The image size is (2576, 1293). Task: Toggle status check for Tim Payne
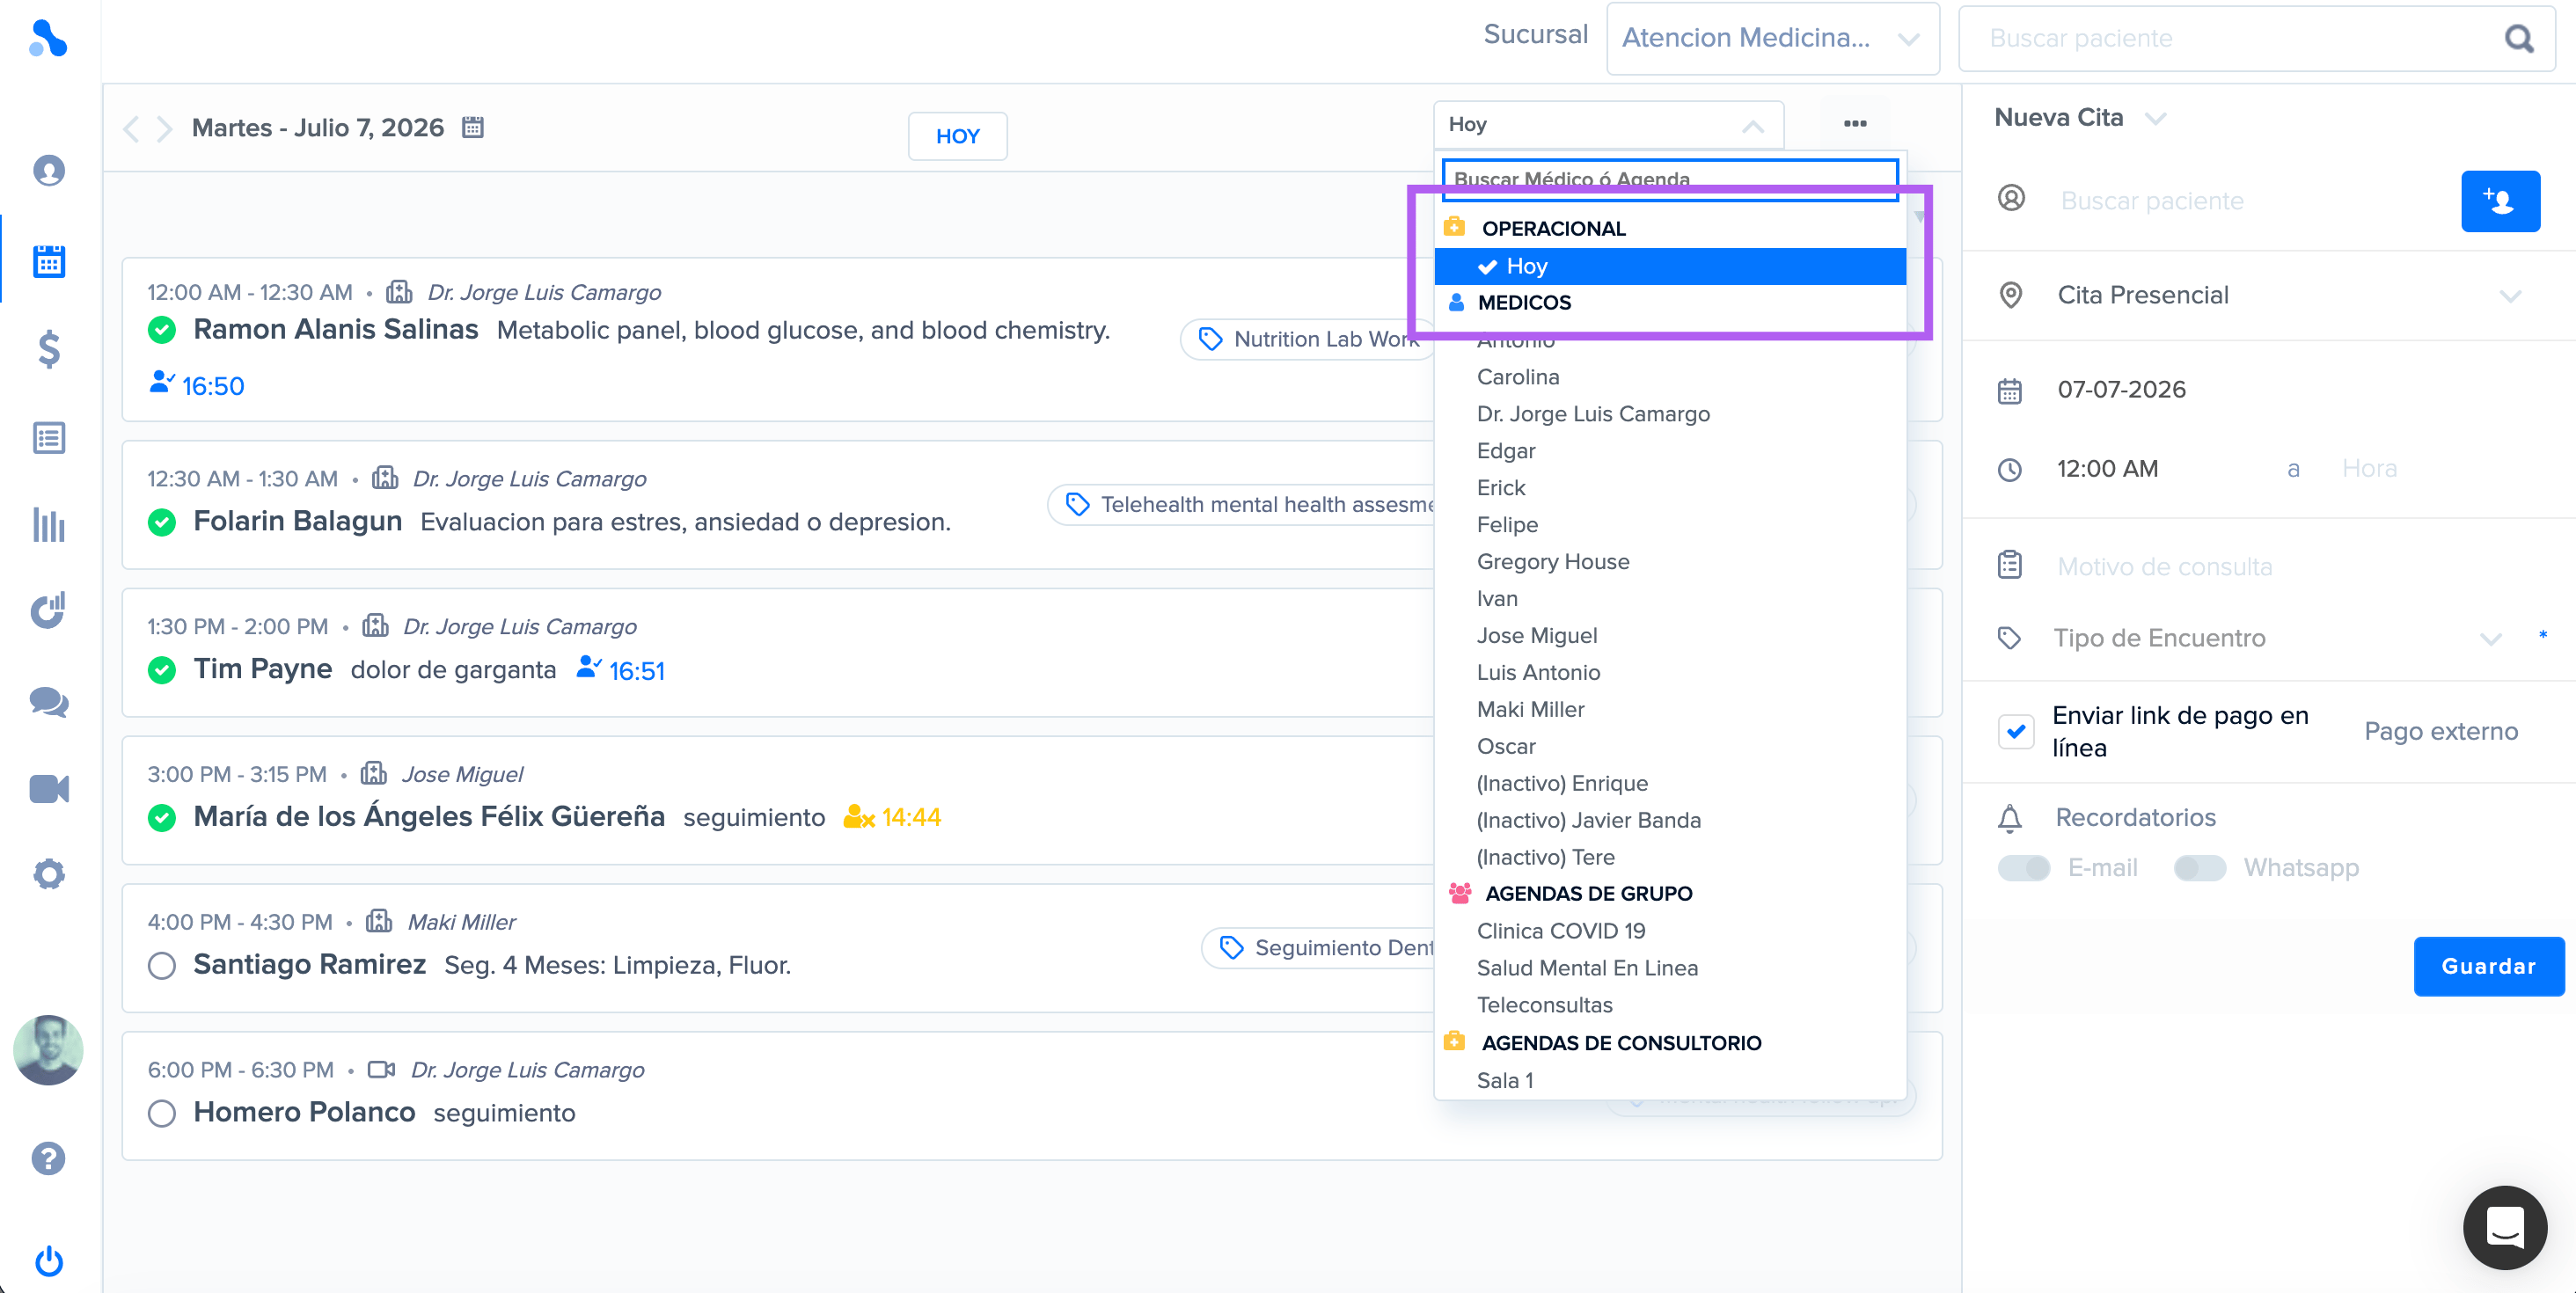pyautogui.click(x=162, y=669)
